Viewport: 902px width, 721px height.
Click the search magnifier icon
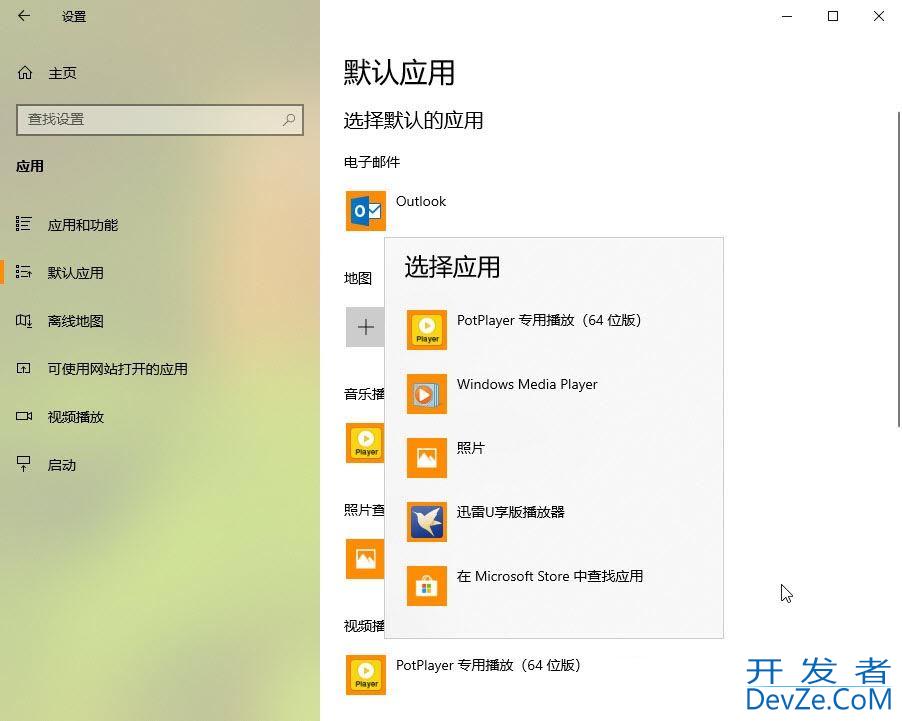[289, 119]
